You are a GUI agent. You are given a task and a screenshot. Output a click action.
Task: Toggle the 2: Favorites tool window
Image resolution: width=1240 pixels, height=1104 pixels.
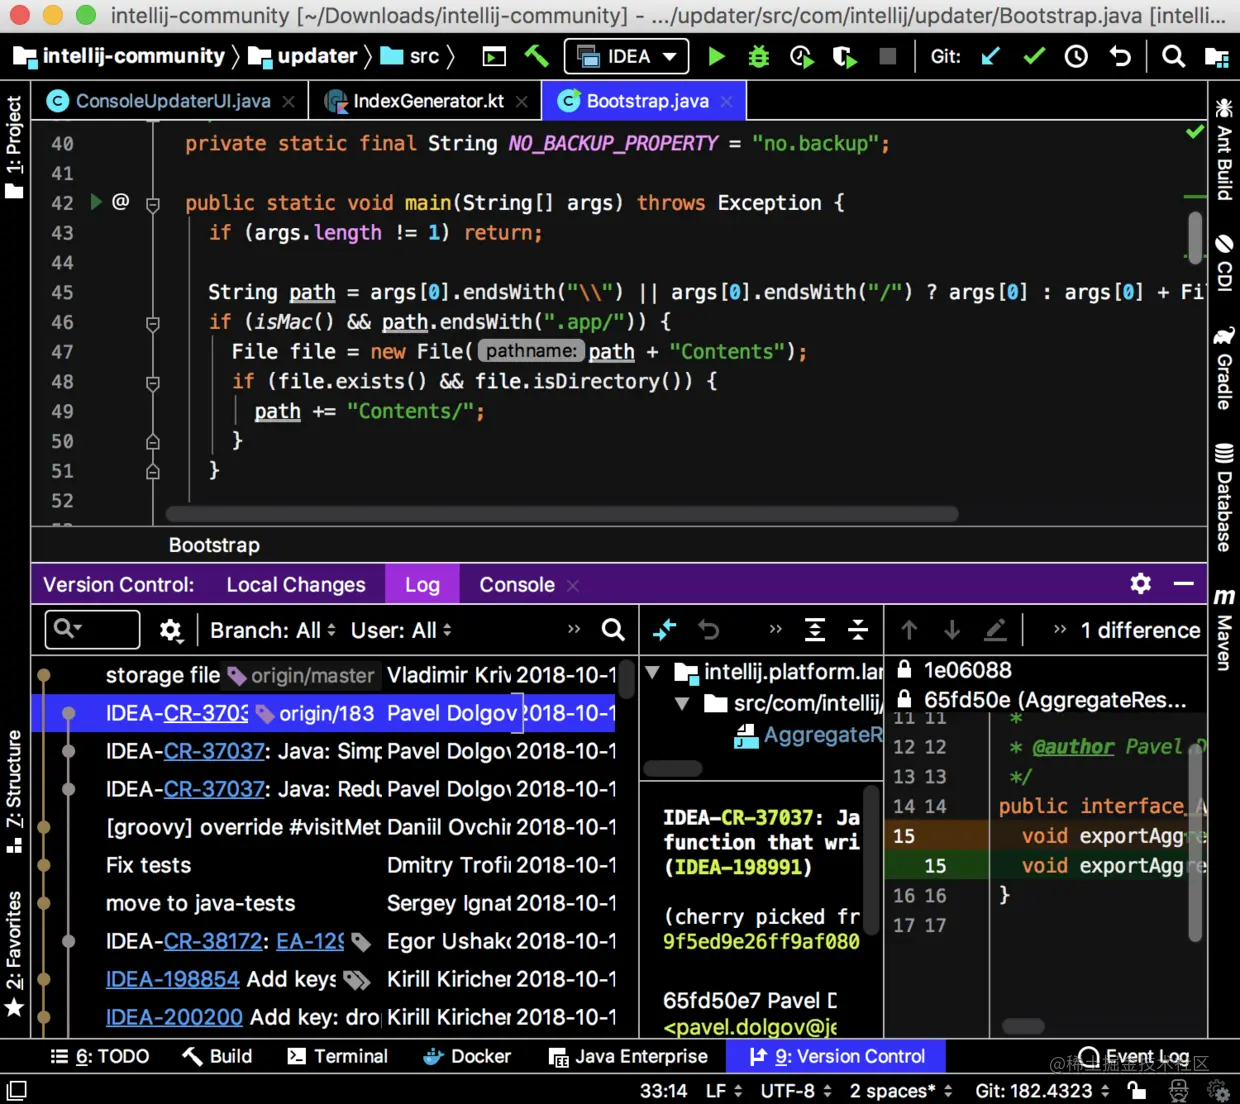click(x=14, y=953)
